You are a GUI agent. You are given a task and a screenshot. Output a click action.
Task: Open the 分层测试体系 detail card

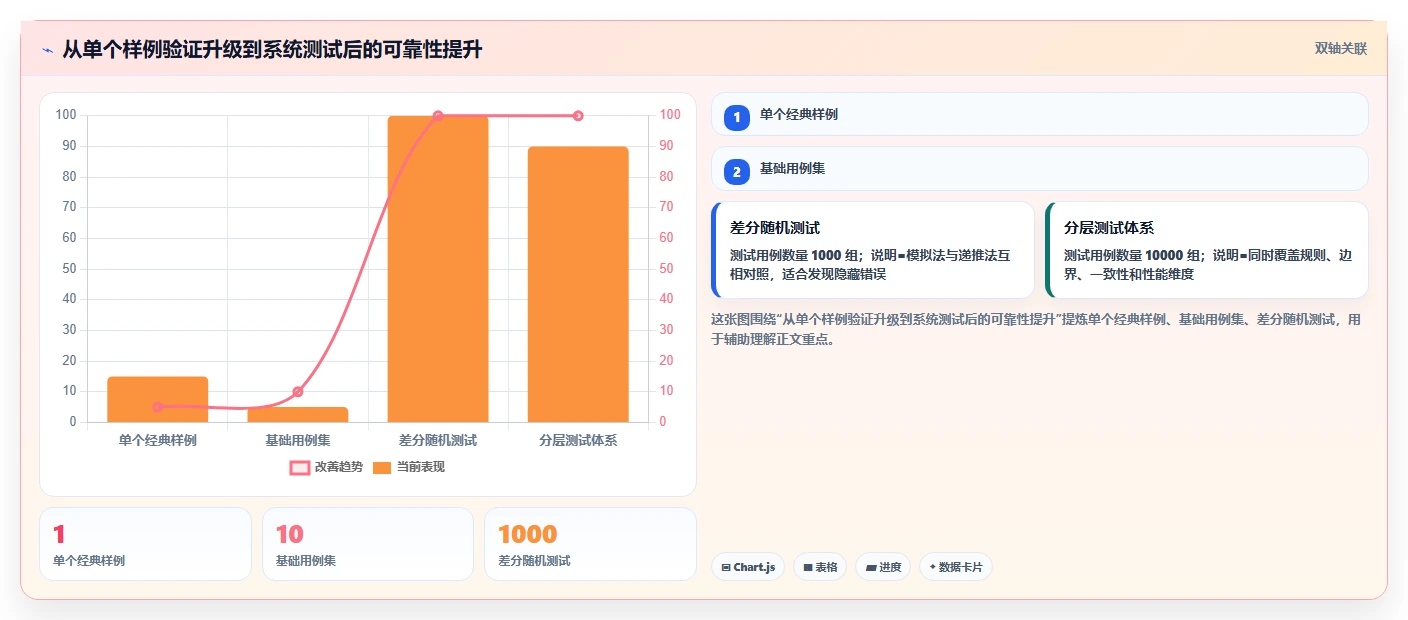tap(1206, 250)
